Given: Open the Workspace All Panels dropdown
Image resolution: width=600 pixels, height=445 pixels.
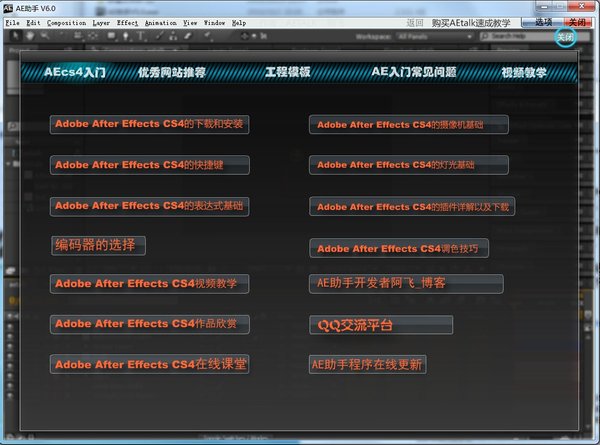Looking at the screenshot, I should 435,37.
